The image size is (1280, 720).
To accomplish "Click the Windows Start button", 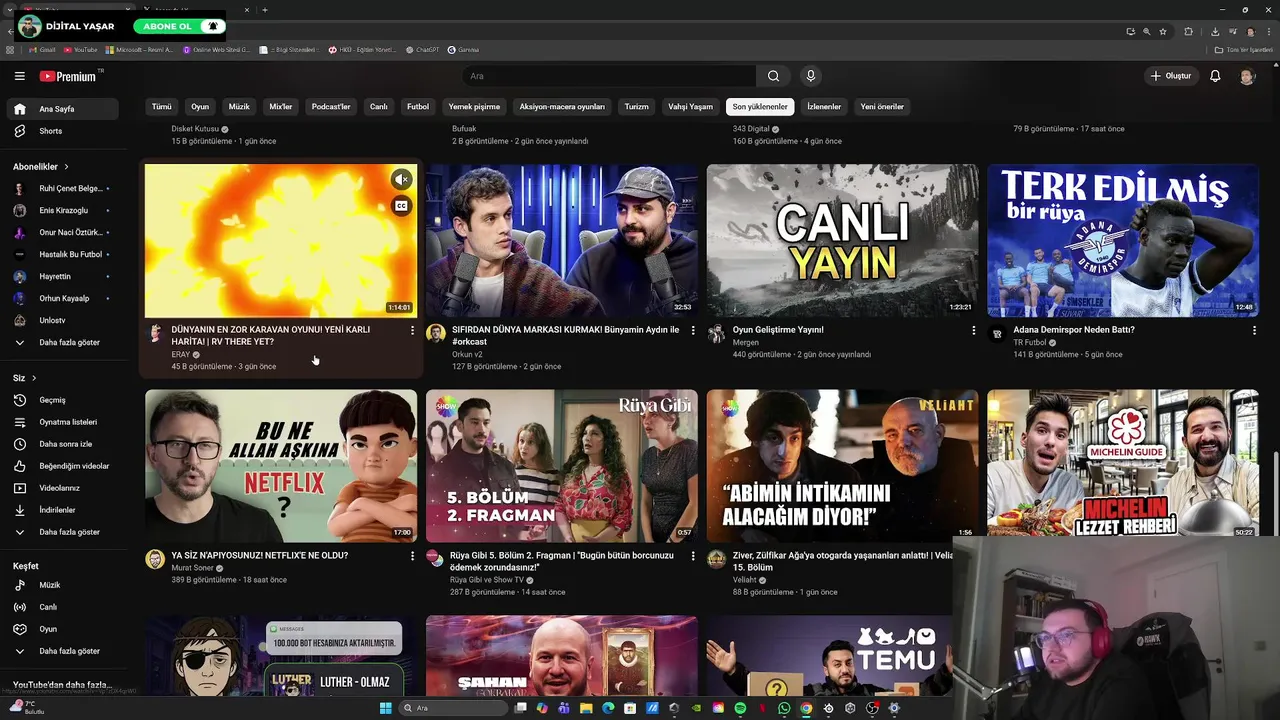I will click(x=386, y=708).
